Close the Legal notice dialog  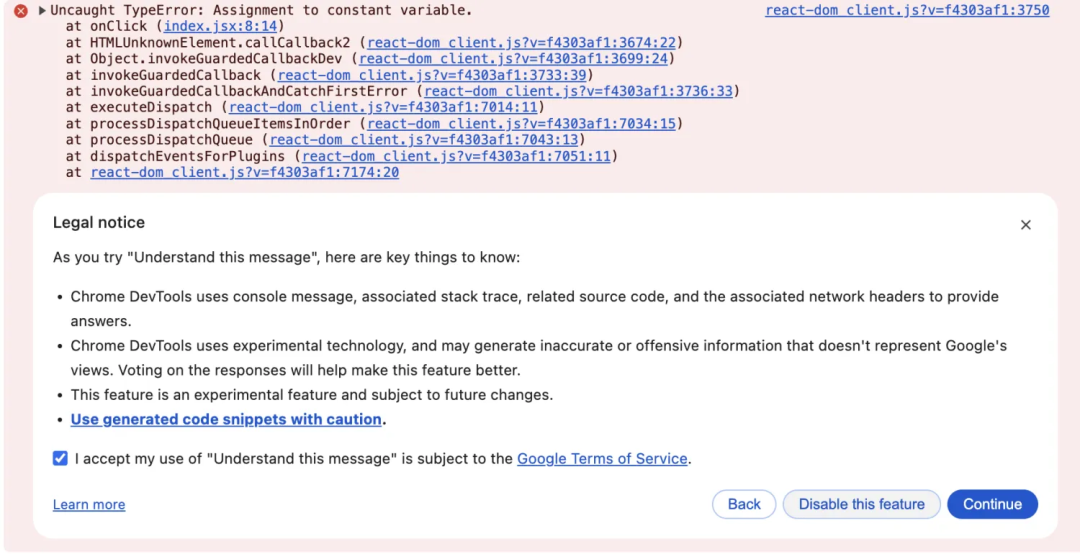tap(1025, 225)
